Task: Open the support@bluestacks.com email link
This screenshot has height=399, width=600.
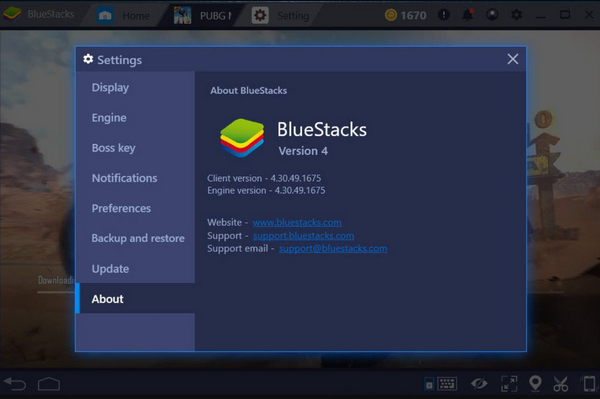Action: click(x=333, y=248)
